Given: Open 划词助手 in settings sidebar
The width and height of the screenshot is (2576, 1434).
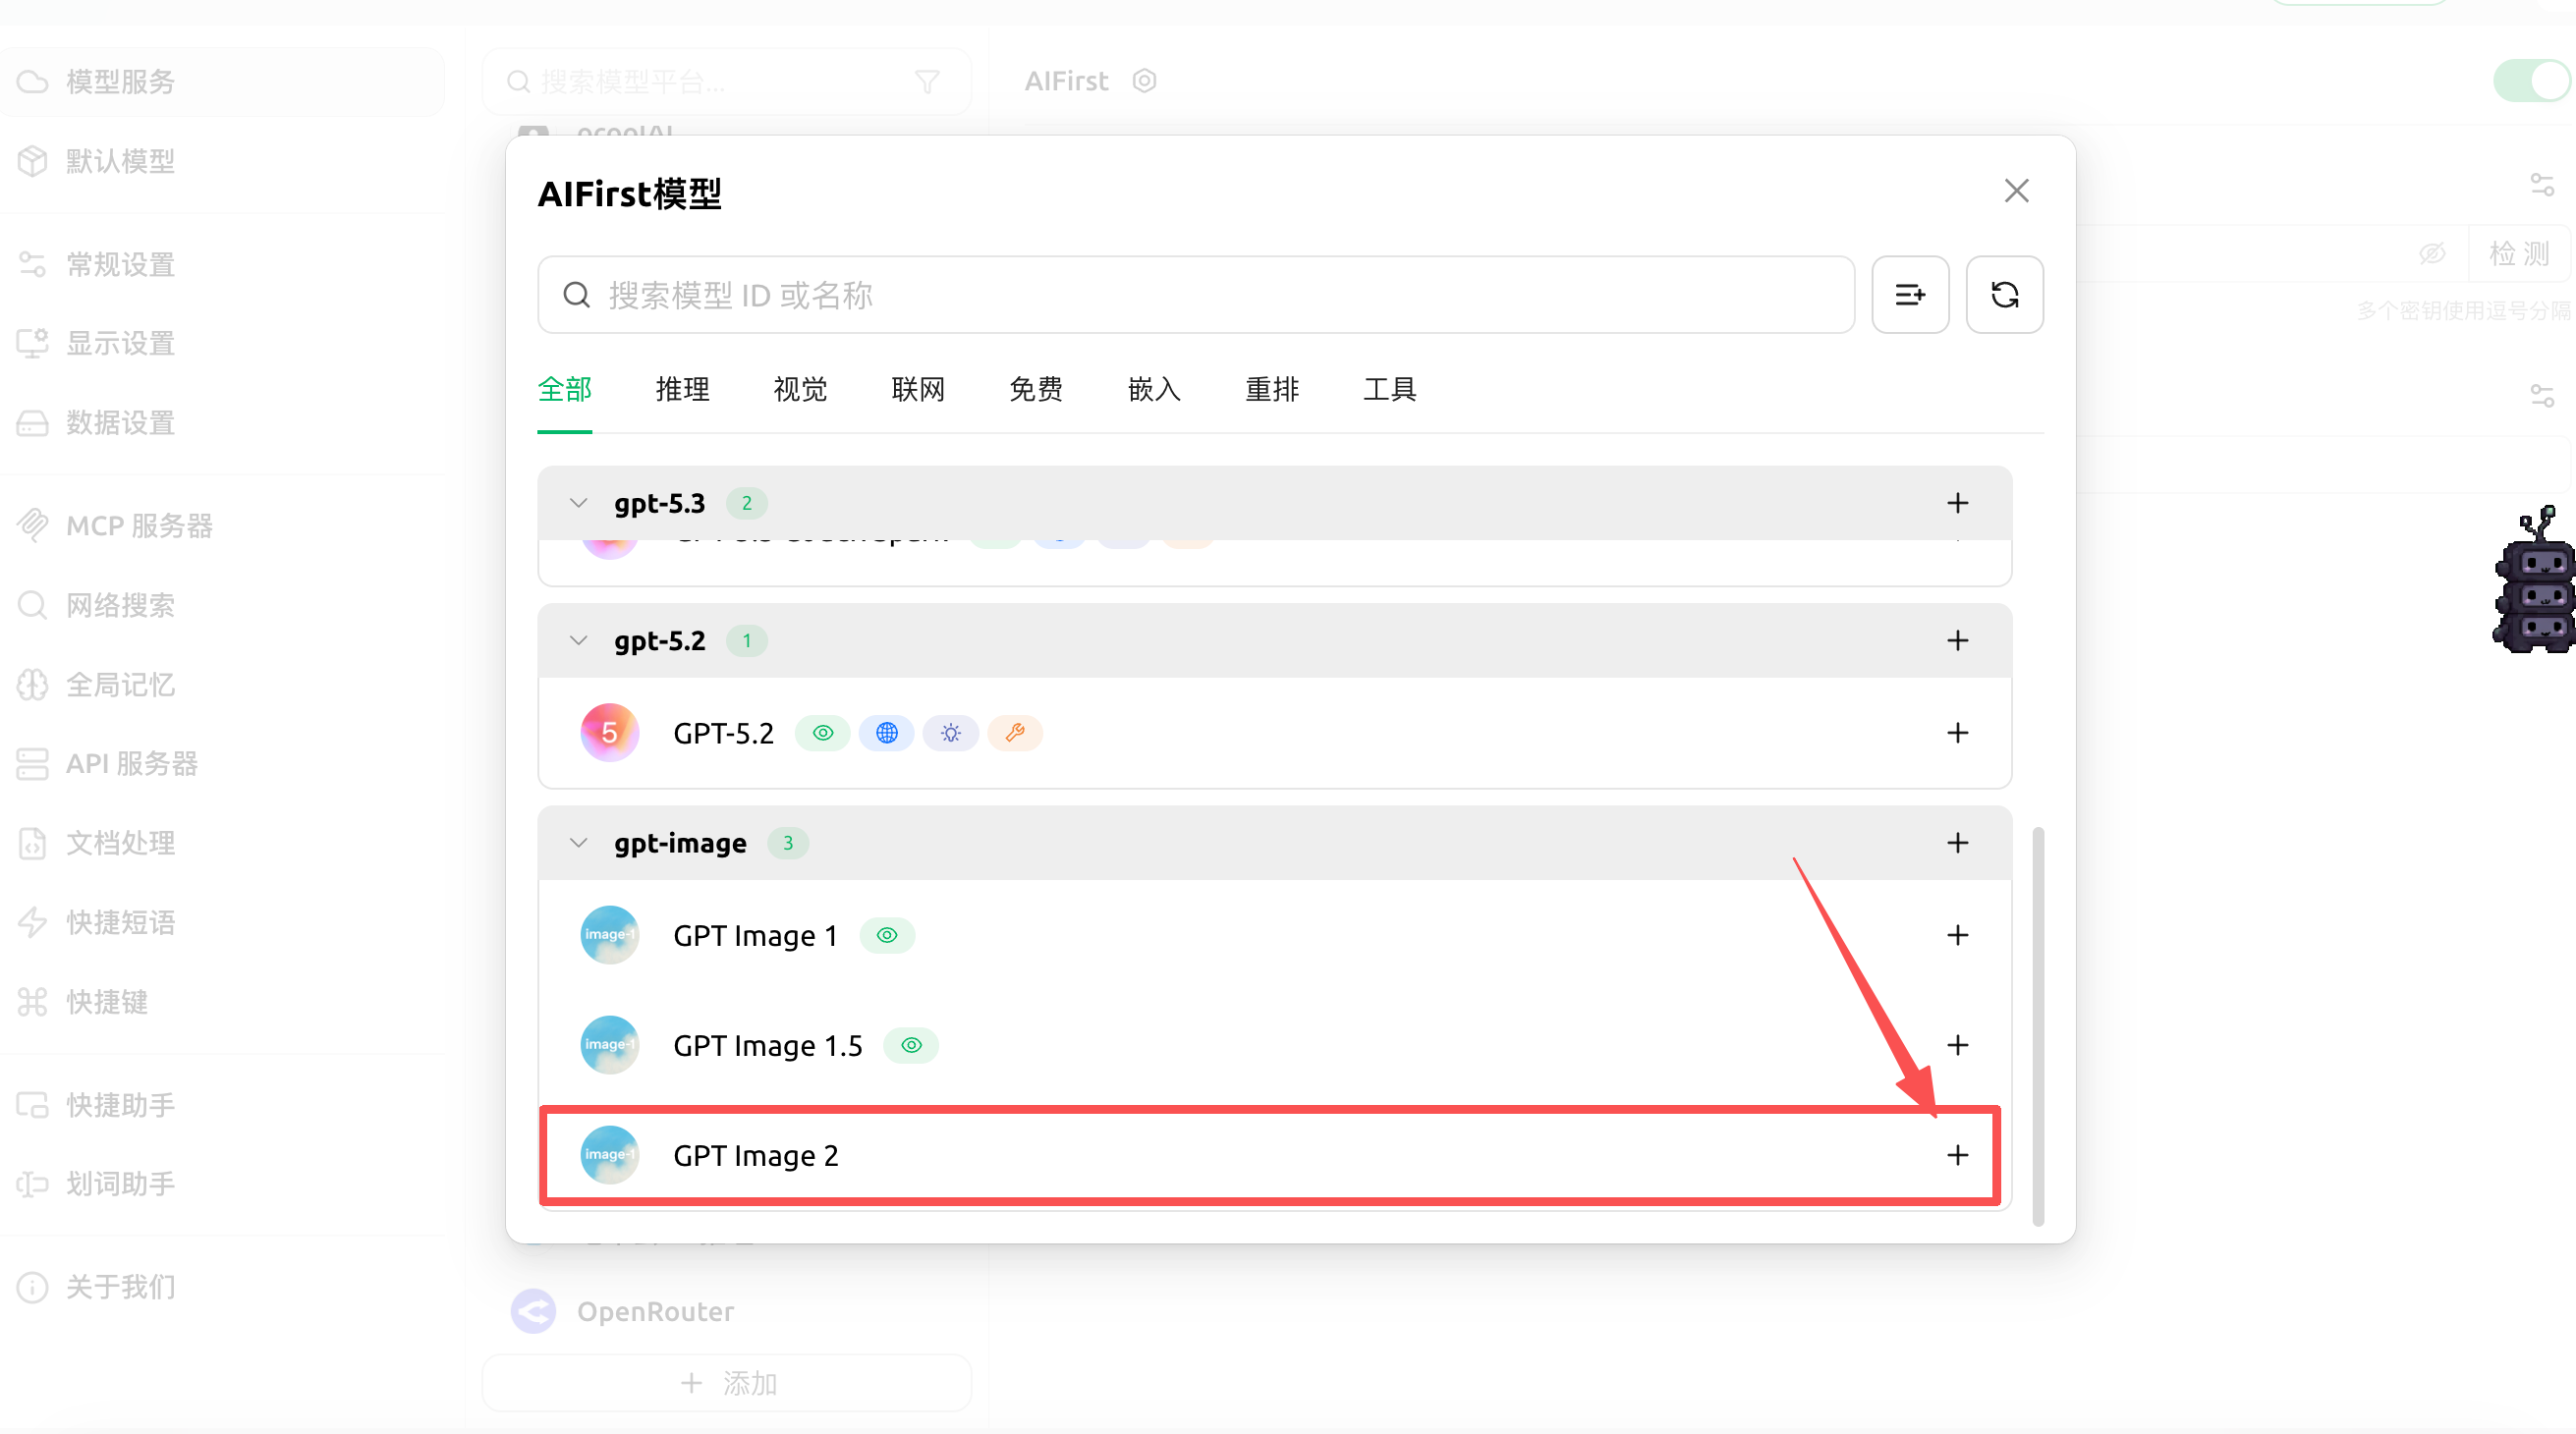Looking at the screenshot, I should [222, 1183].
